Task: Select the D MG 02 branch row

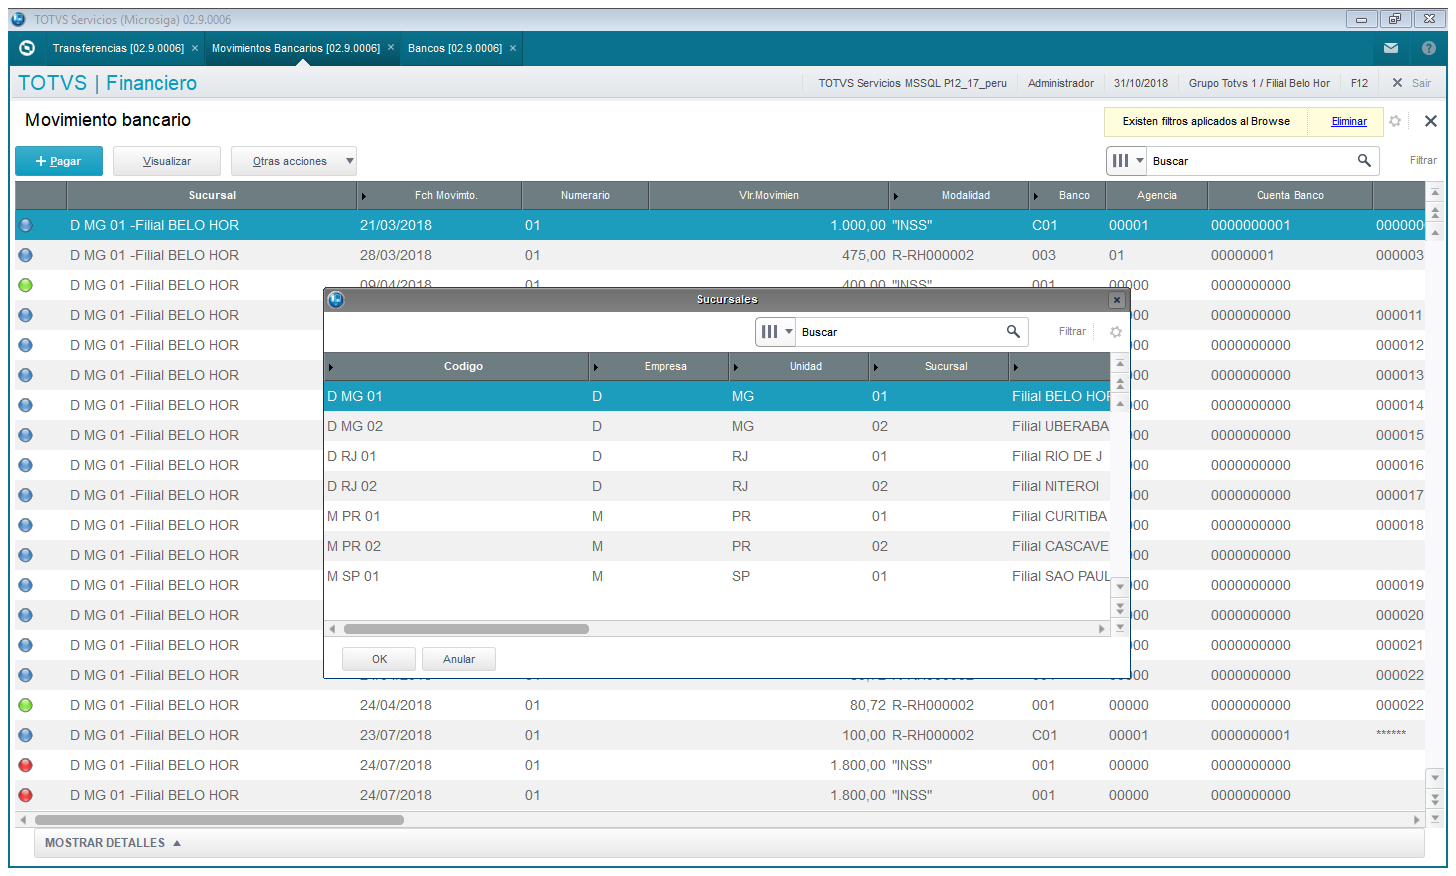Action: point(717,426)
